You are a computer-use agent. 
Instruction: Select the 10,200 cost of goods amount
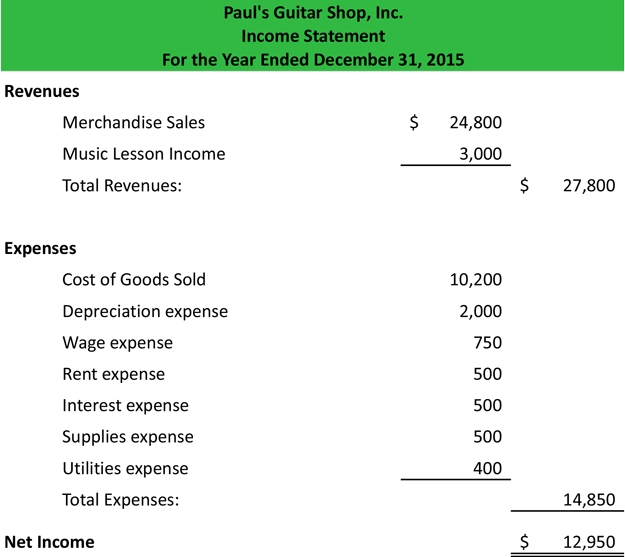(x=475, y=280)
